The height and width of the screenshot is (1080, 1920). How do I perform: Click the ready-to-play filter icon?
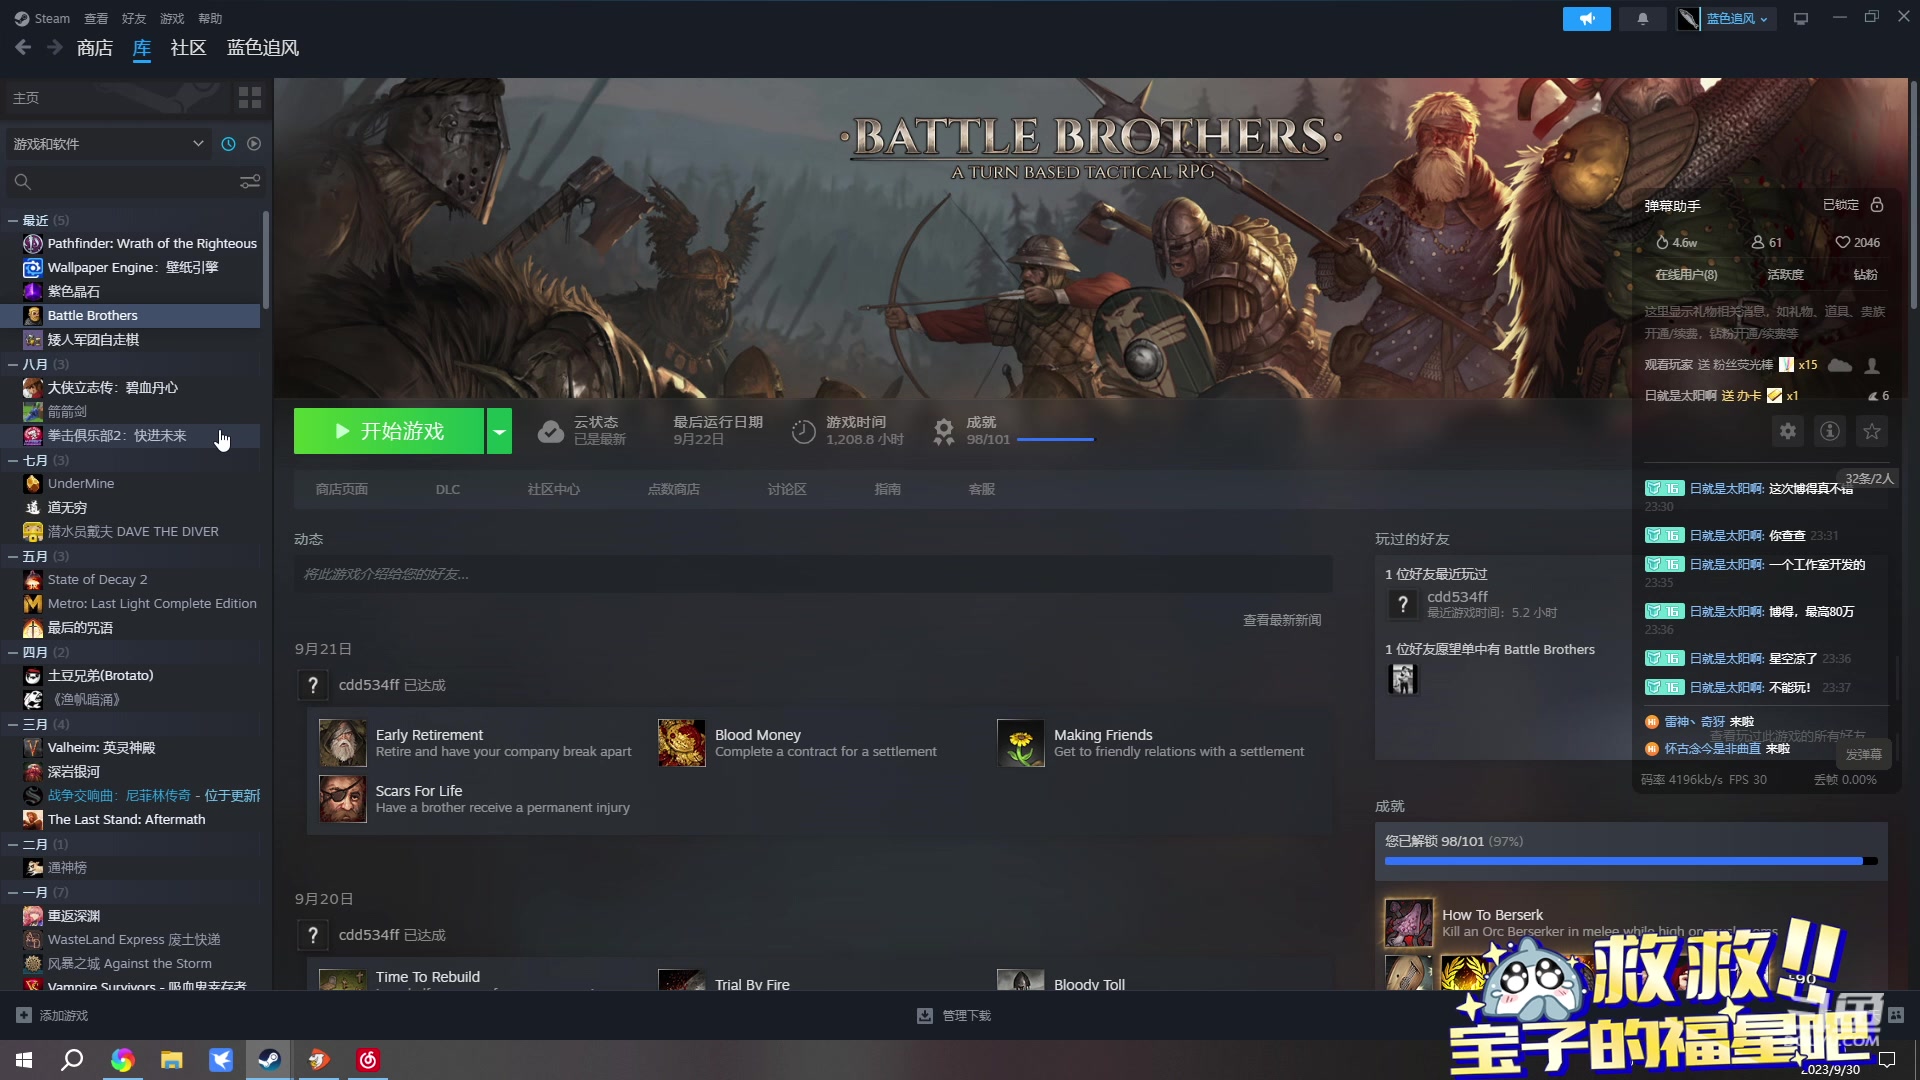click(254, 144)
